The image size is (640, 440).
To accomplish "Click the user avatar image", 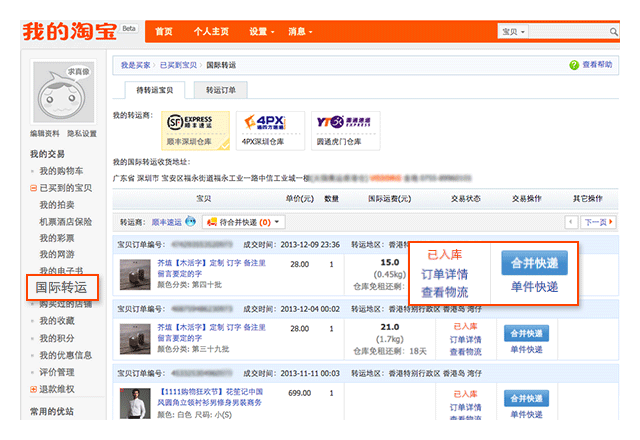I will (x=63, y=92).
